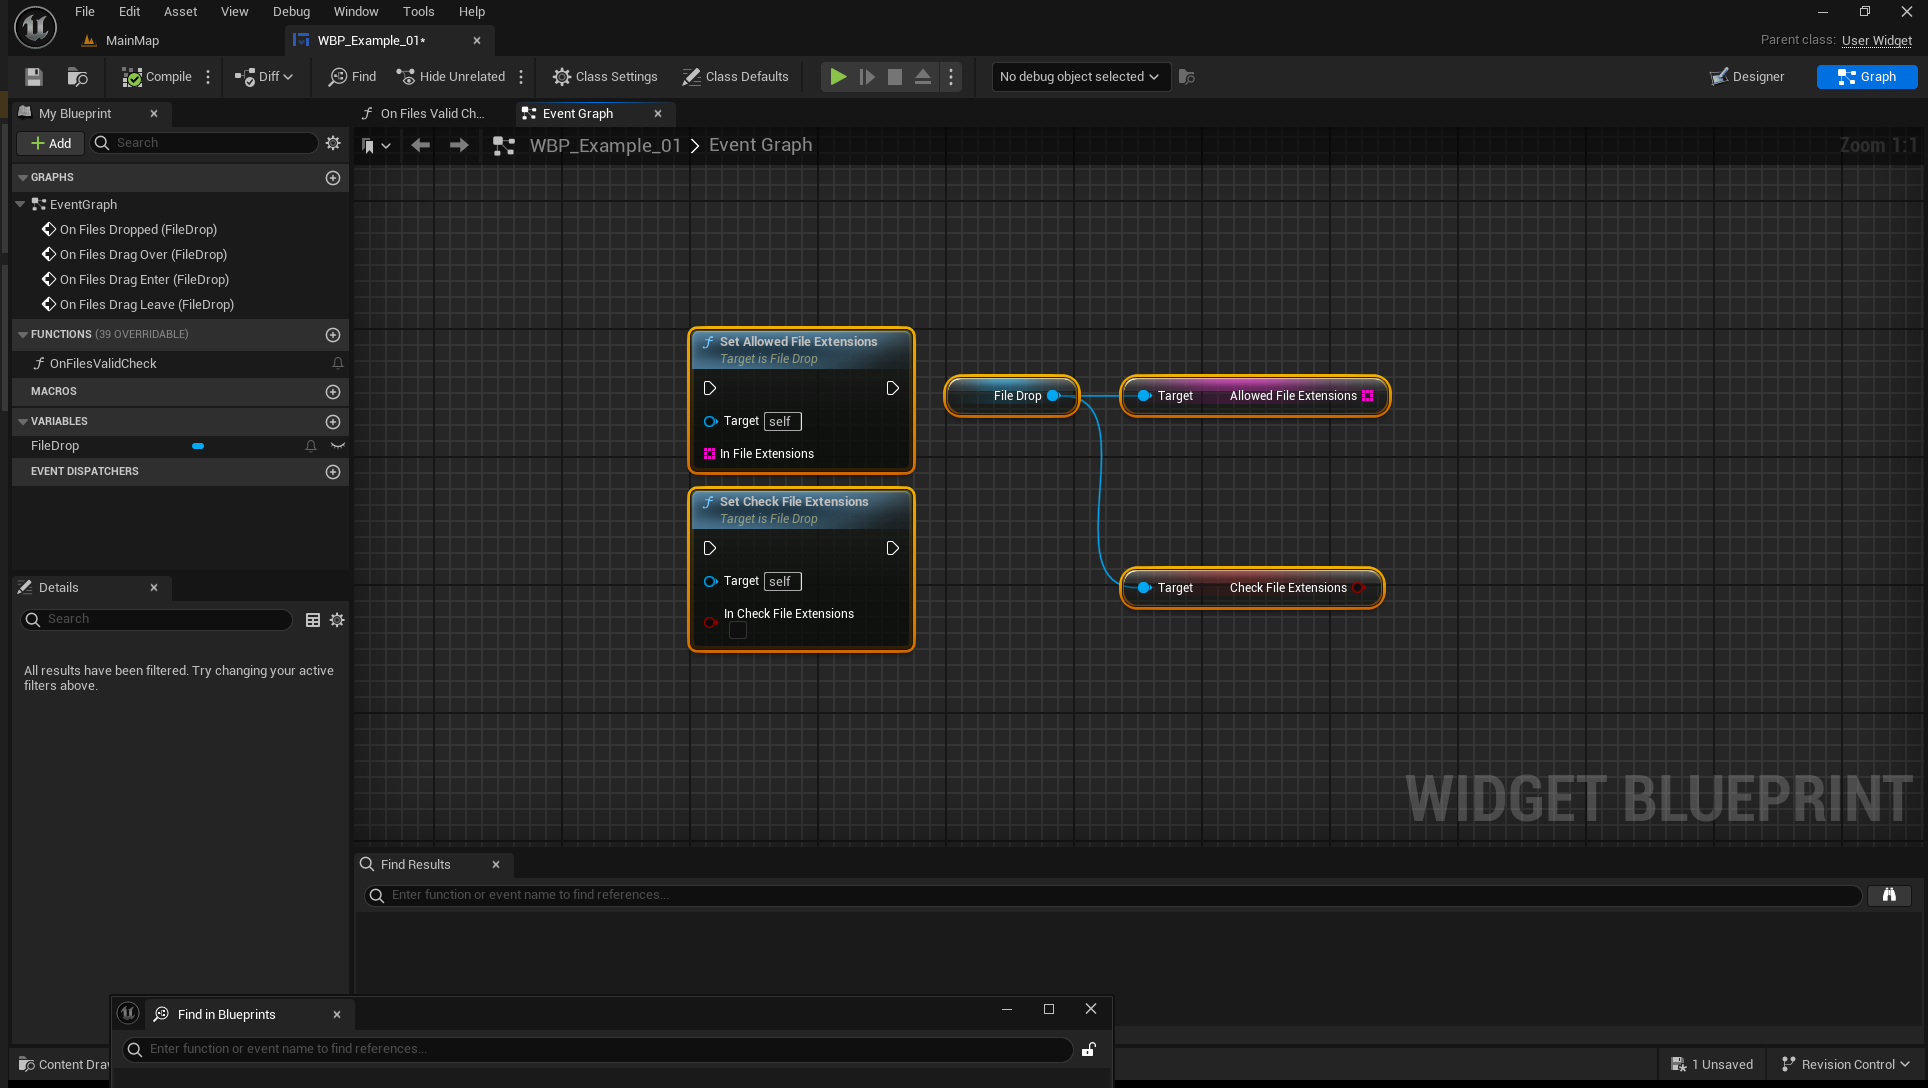Click the Details property matrix grid icon
Image resolution: width=1928 pixels, height=1088 pixels.
(x=313, y=620)
